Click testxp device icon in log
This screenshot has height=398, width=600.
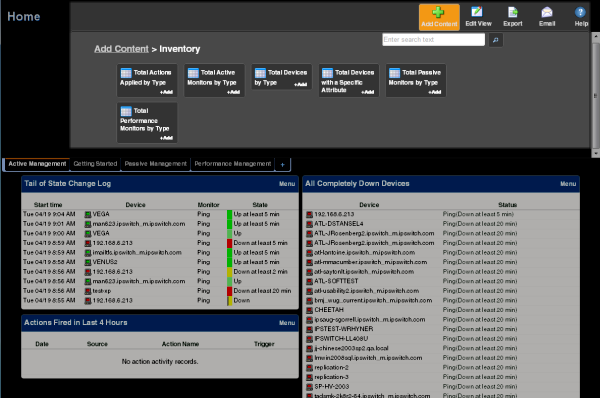tap(88, 291)
